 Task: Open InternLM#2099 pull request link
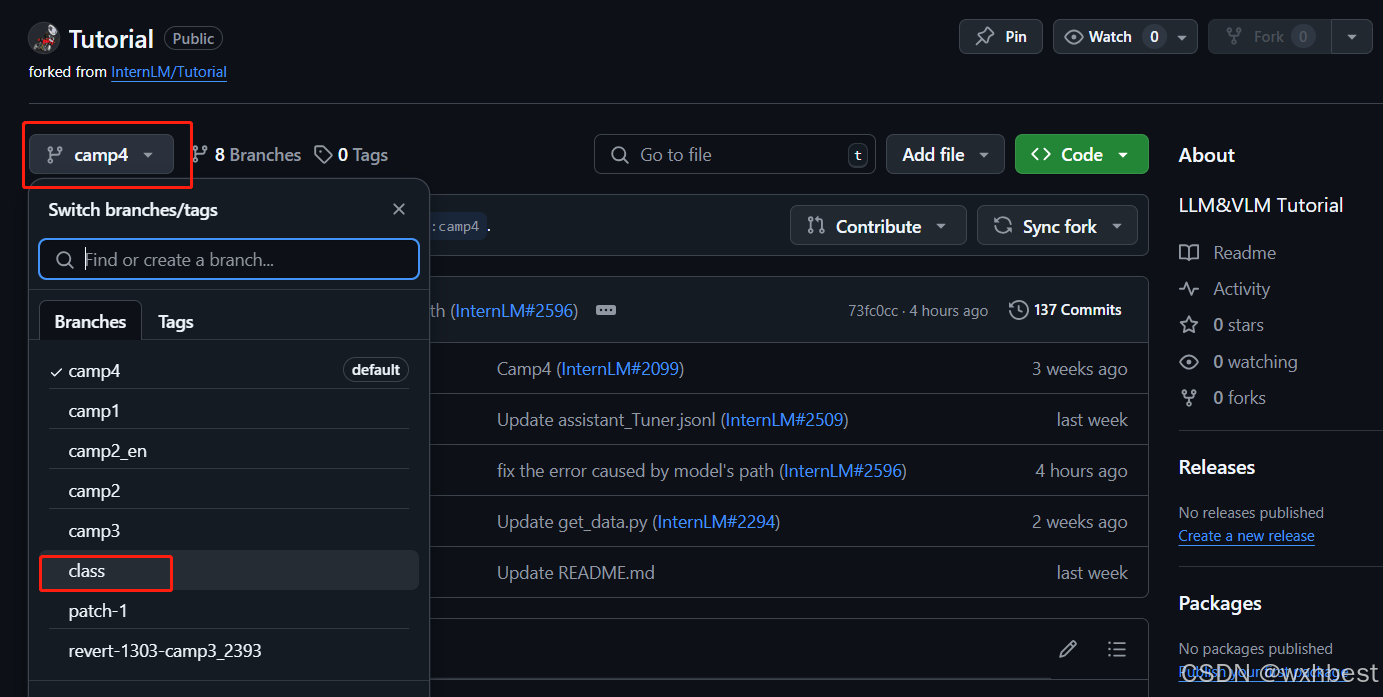click(620, 369)
